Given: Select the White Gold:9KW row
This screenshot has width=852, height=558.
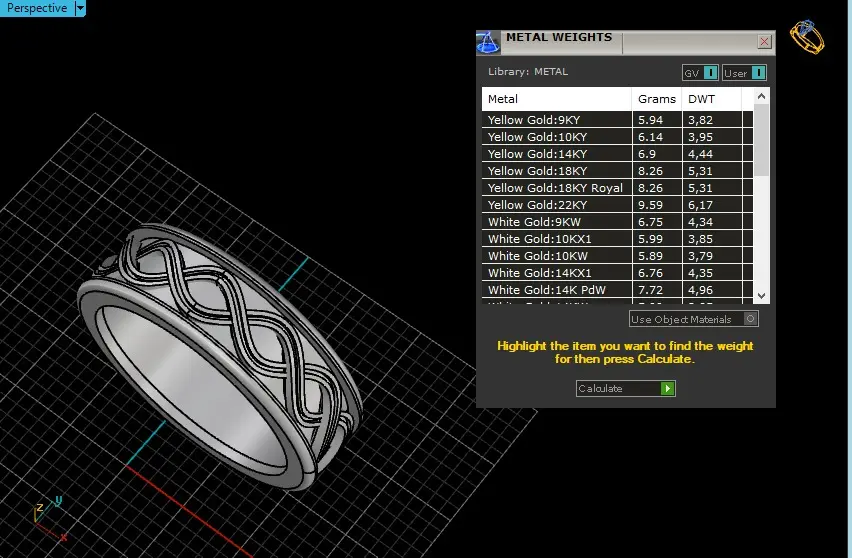Looking at the screenshot, I should [x=617, y=222].
